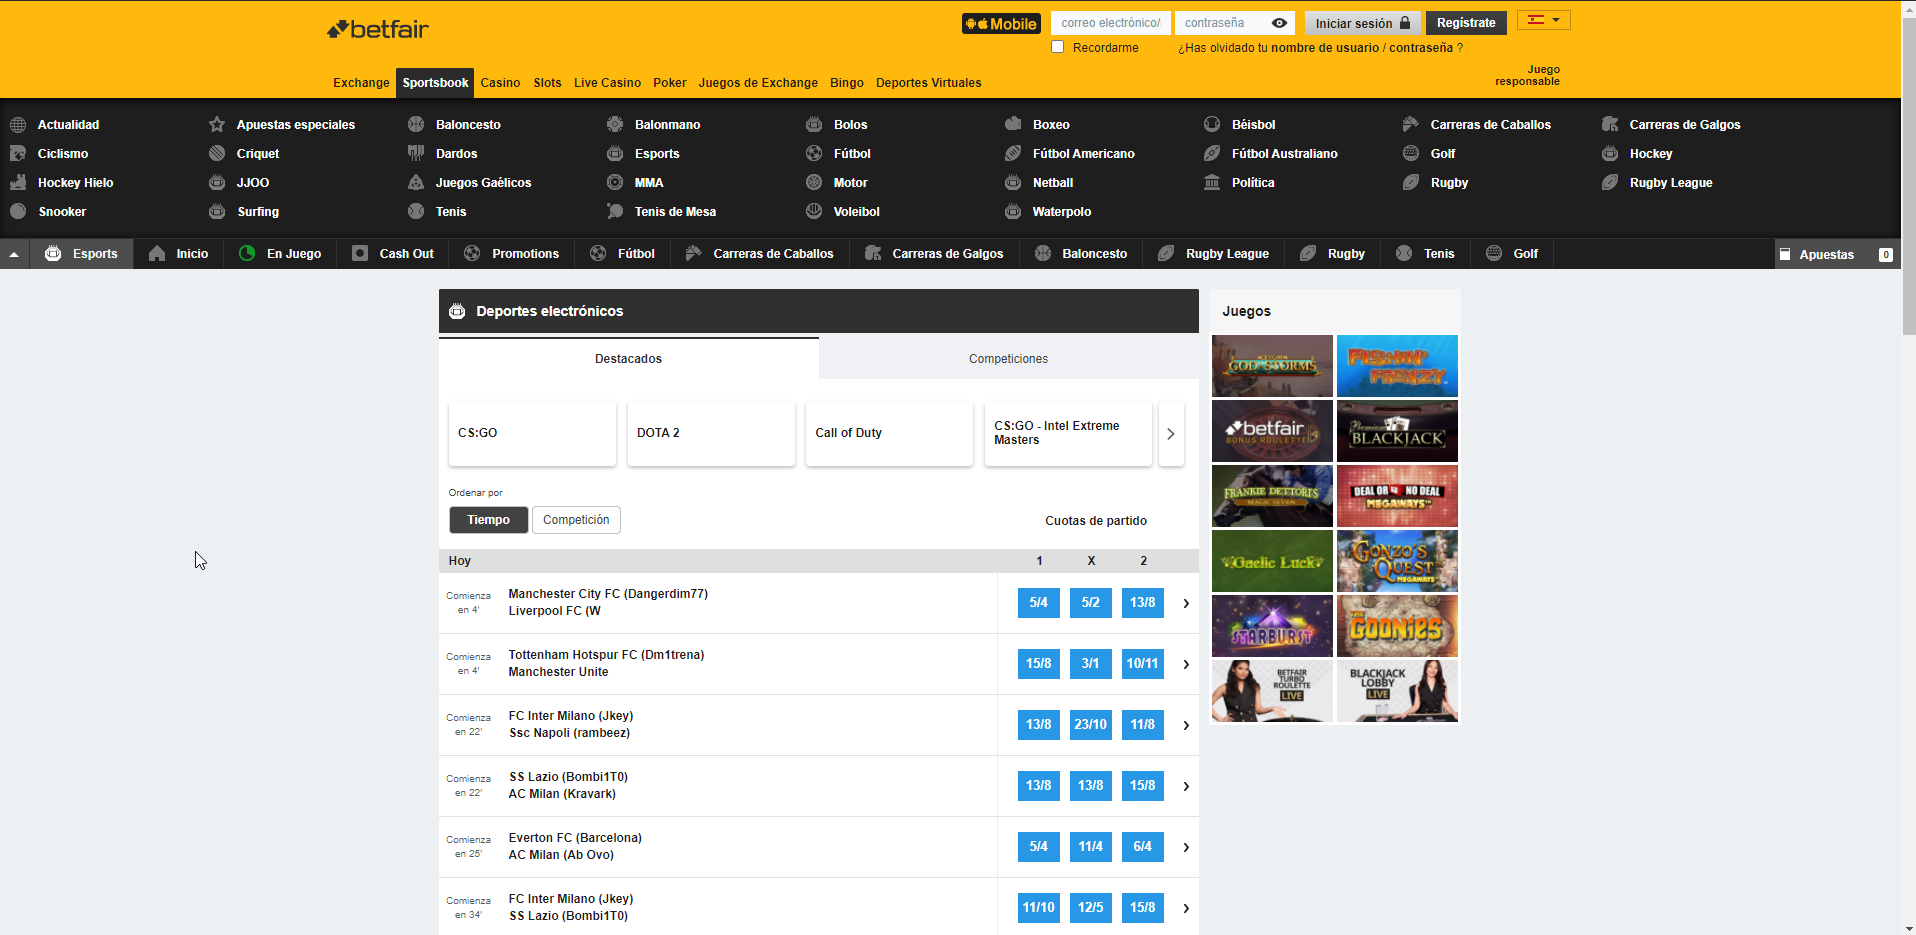This screenshot has height=935, width=1916.
Task: Select draw odds 3/1 for Tottenham match
Action: tap(1090, 664)
